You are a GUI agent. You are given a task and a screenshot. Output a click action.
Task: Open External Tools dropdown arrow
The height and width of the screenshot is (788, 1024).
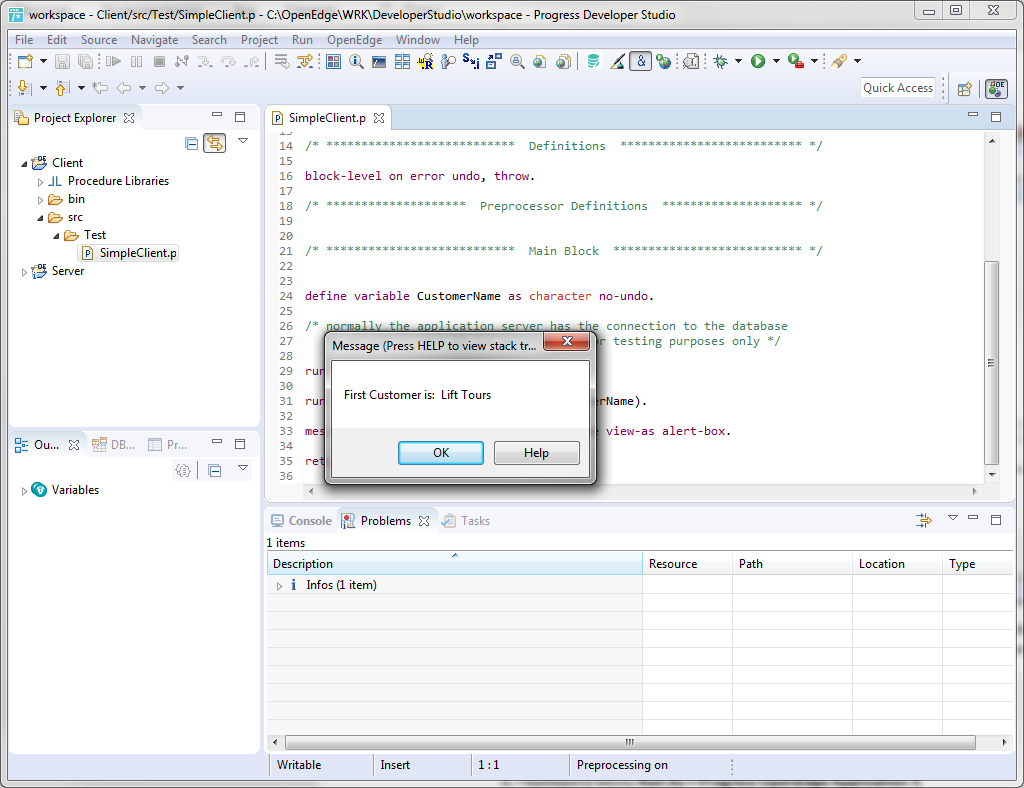point(814,61)
